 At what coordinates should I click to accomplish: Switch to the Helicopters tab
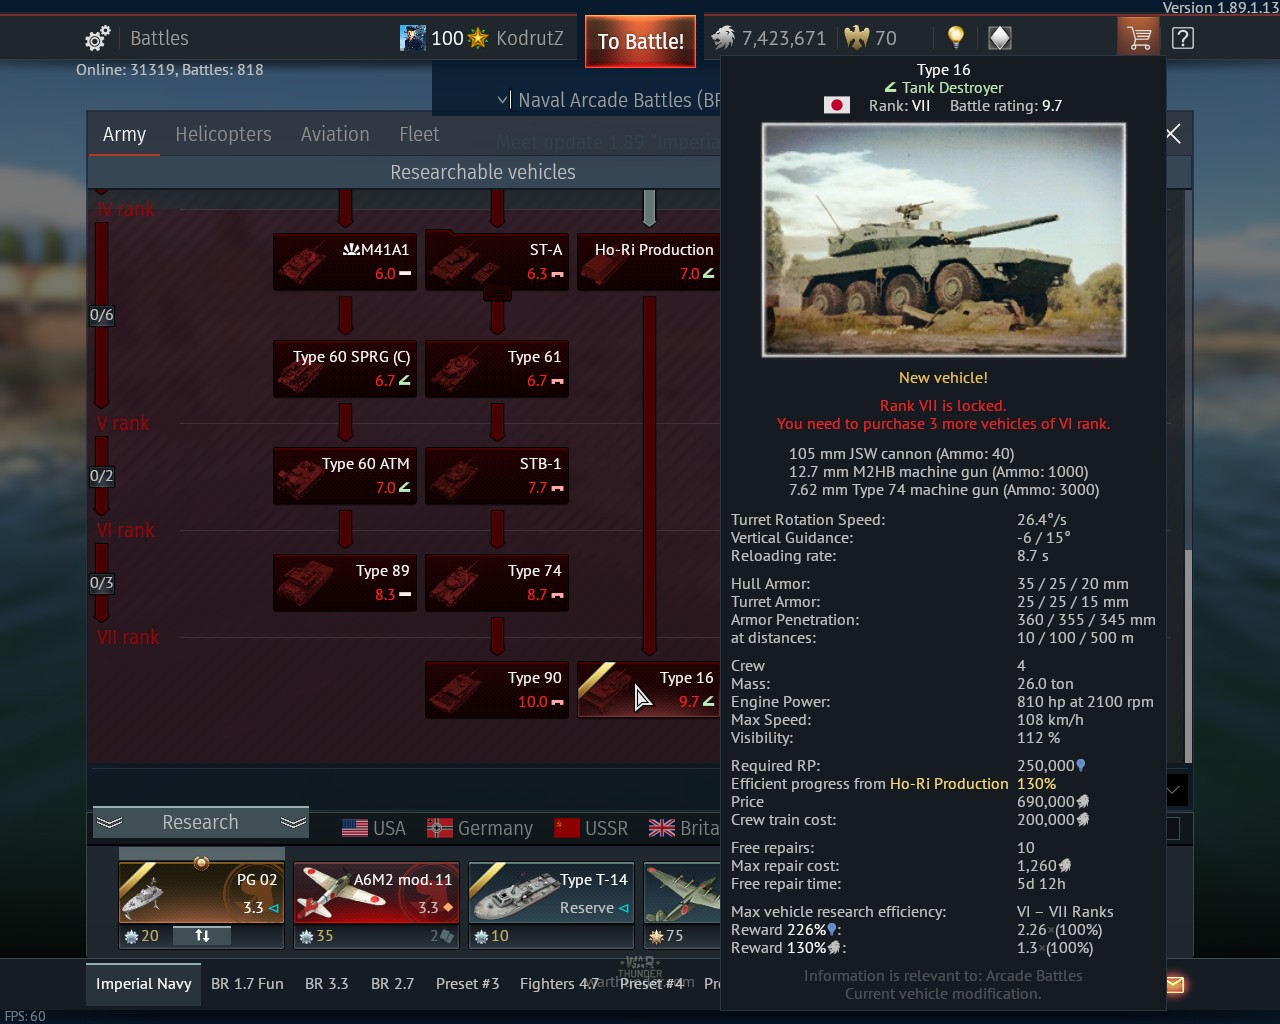[x=223, y=134]
